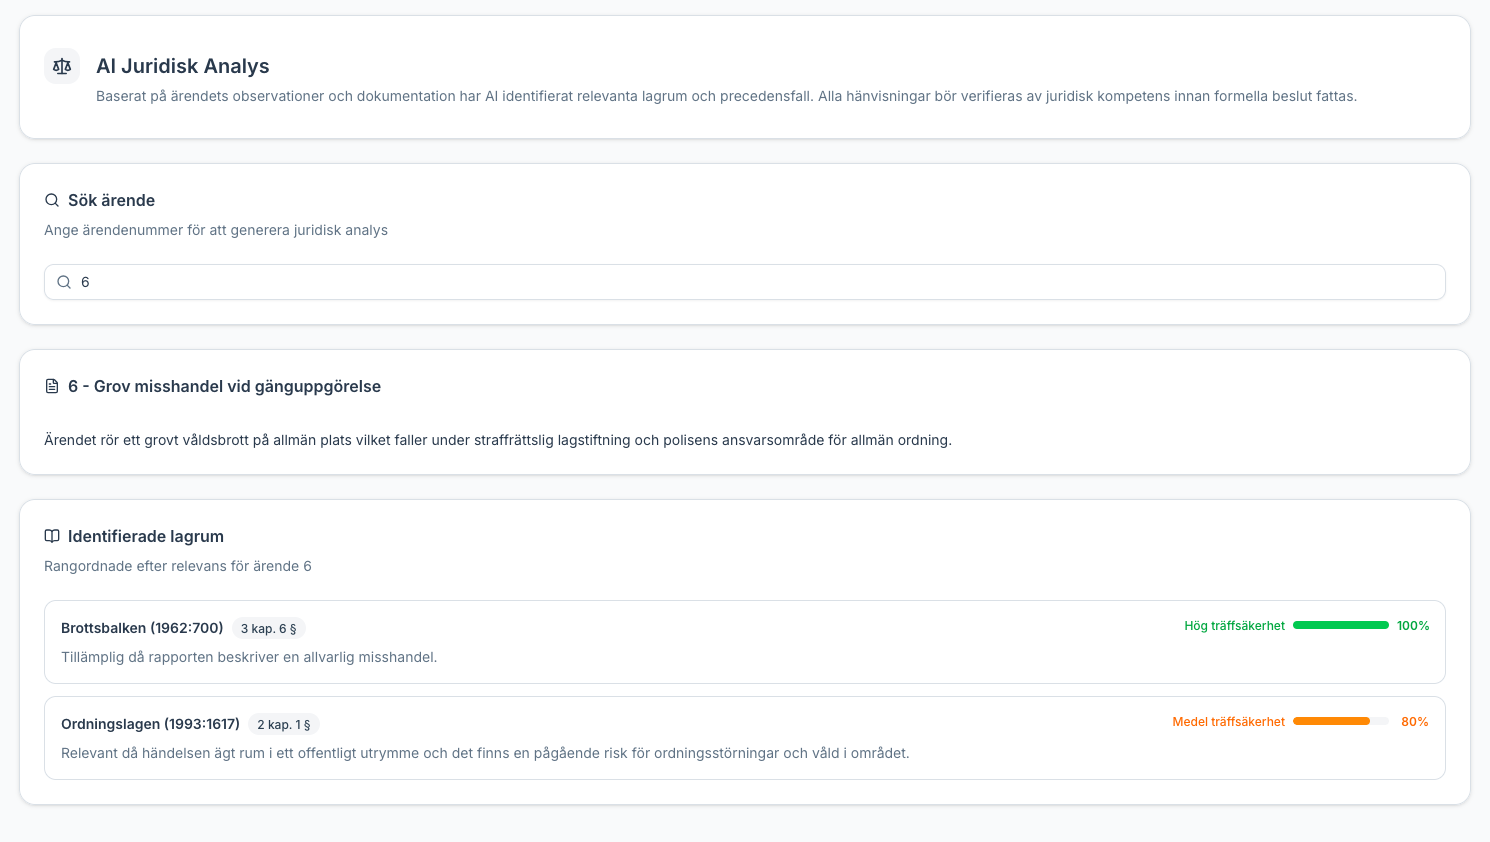Select the 2 kap. 1 § badge
This screenshot has width=1490, height=842.
tap(284, 725)
